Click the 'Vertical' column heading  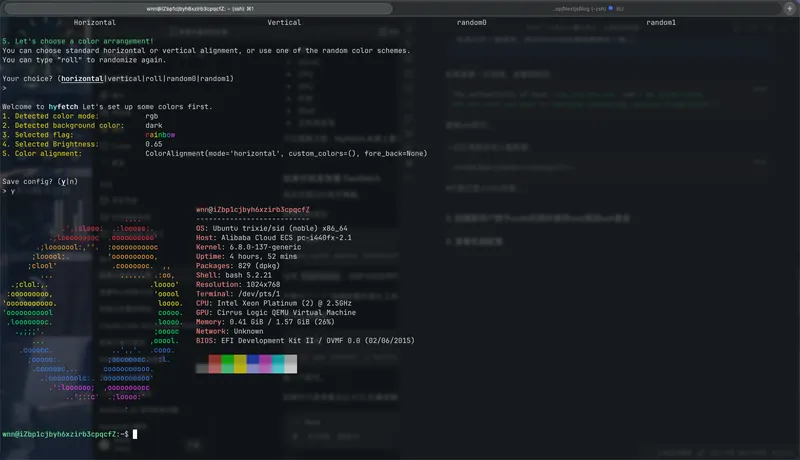pyautogui.click(x=284, y=22)
